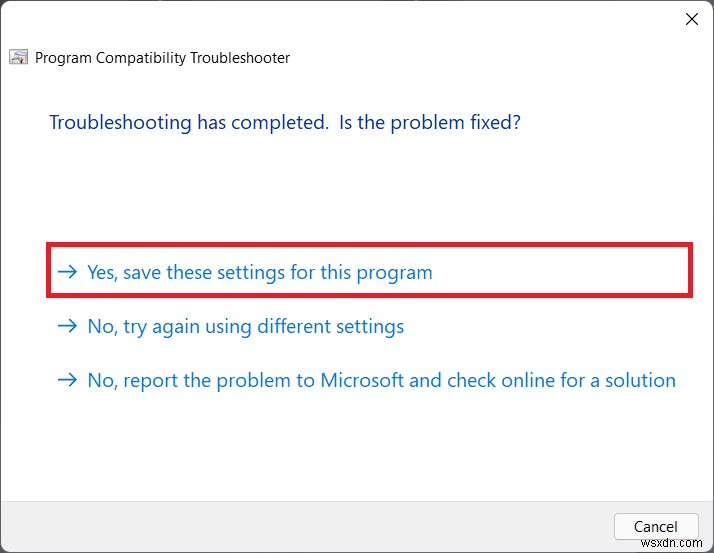Click the arrow beside 'No, try again'
Image resolution: width=714 pixels, height=553 pixels.
[x=67, y=326]
